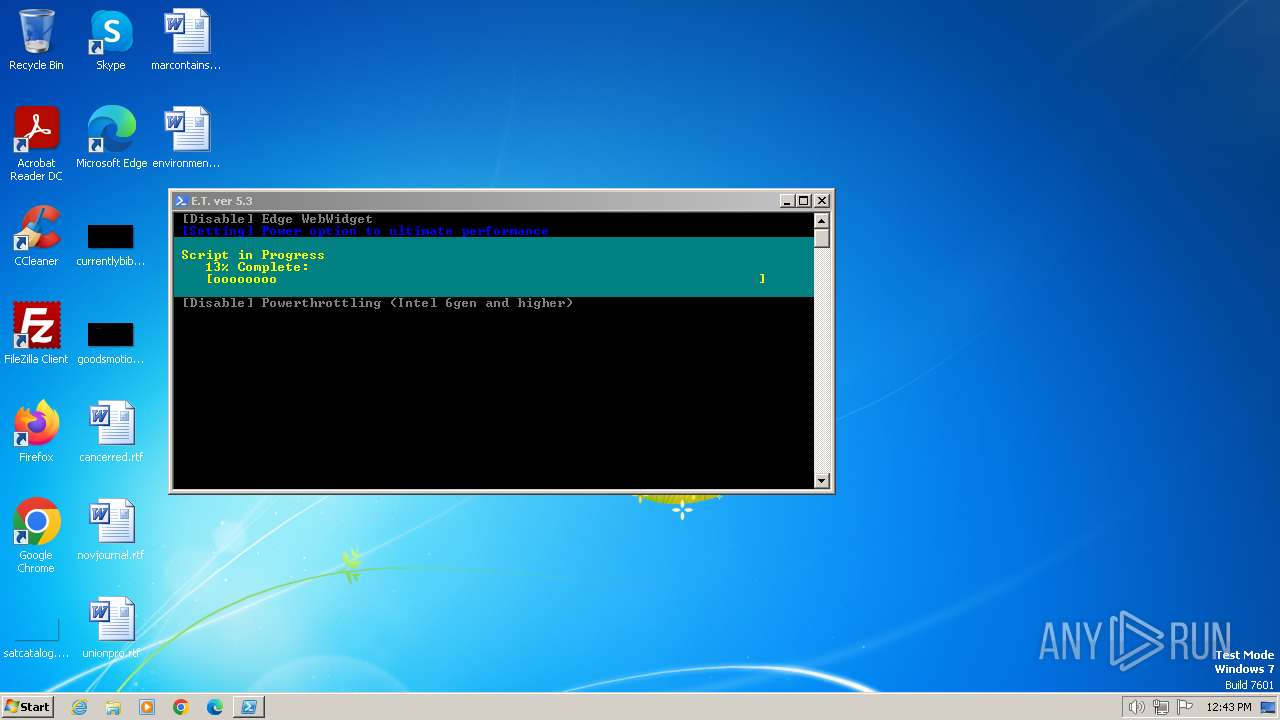The height and width of the screenshot is (720, 1280).
Task: Click the '[Setting] Power option' line
Action: pos(365,231)
